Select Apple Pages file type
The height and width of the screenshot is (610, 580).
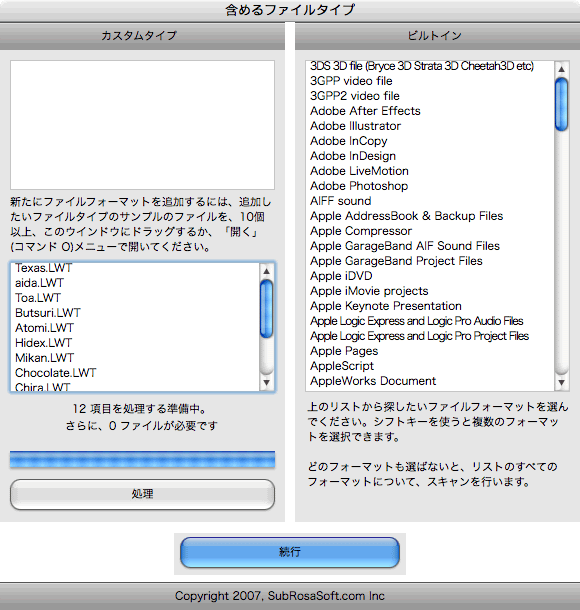coord(344,351)
